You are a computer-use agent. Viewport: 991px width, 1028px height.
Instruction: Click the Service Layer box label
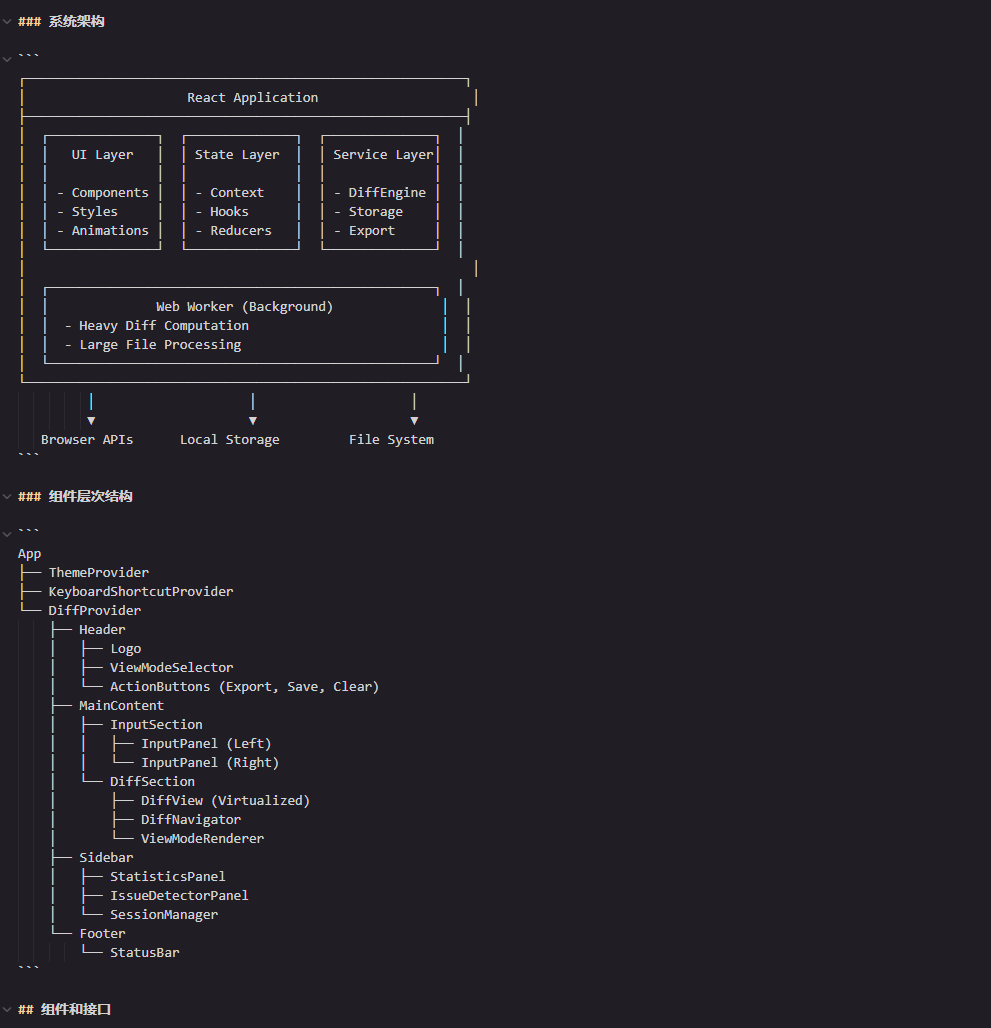point(383,155)
